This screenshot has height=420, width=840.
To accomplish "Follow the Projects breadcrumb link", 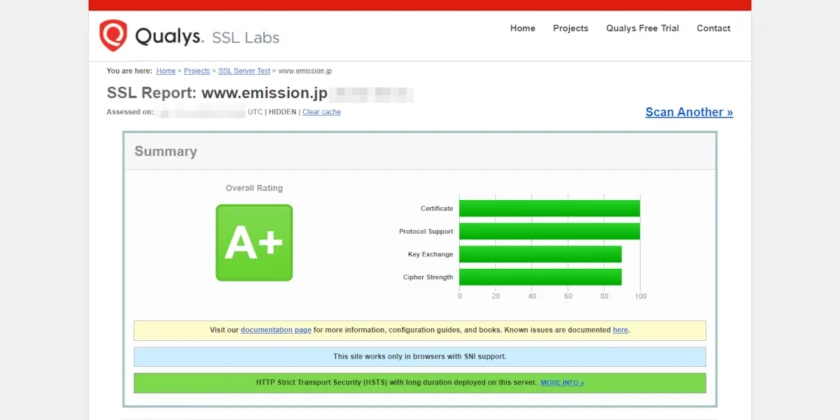I will [197, 71].
